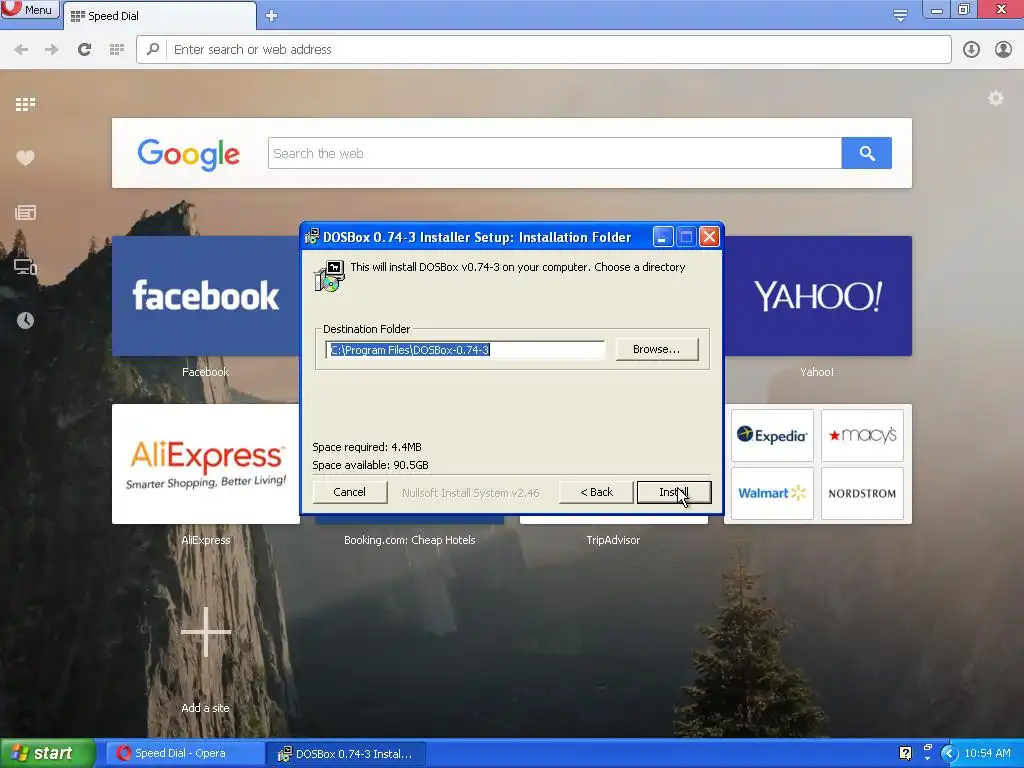Image resolution: width=1024 pixels, height=768 pixels.
Task: Open a new tab with plus button
Action: click(x=272, y=16)
